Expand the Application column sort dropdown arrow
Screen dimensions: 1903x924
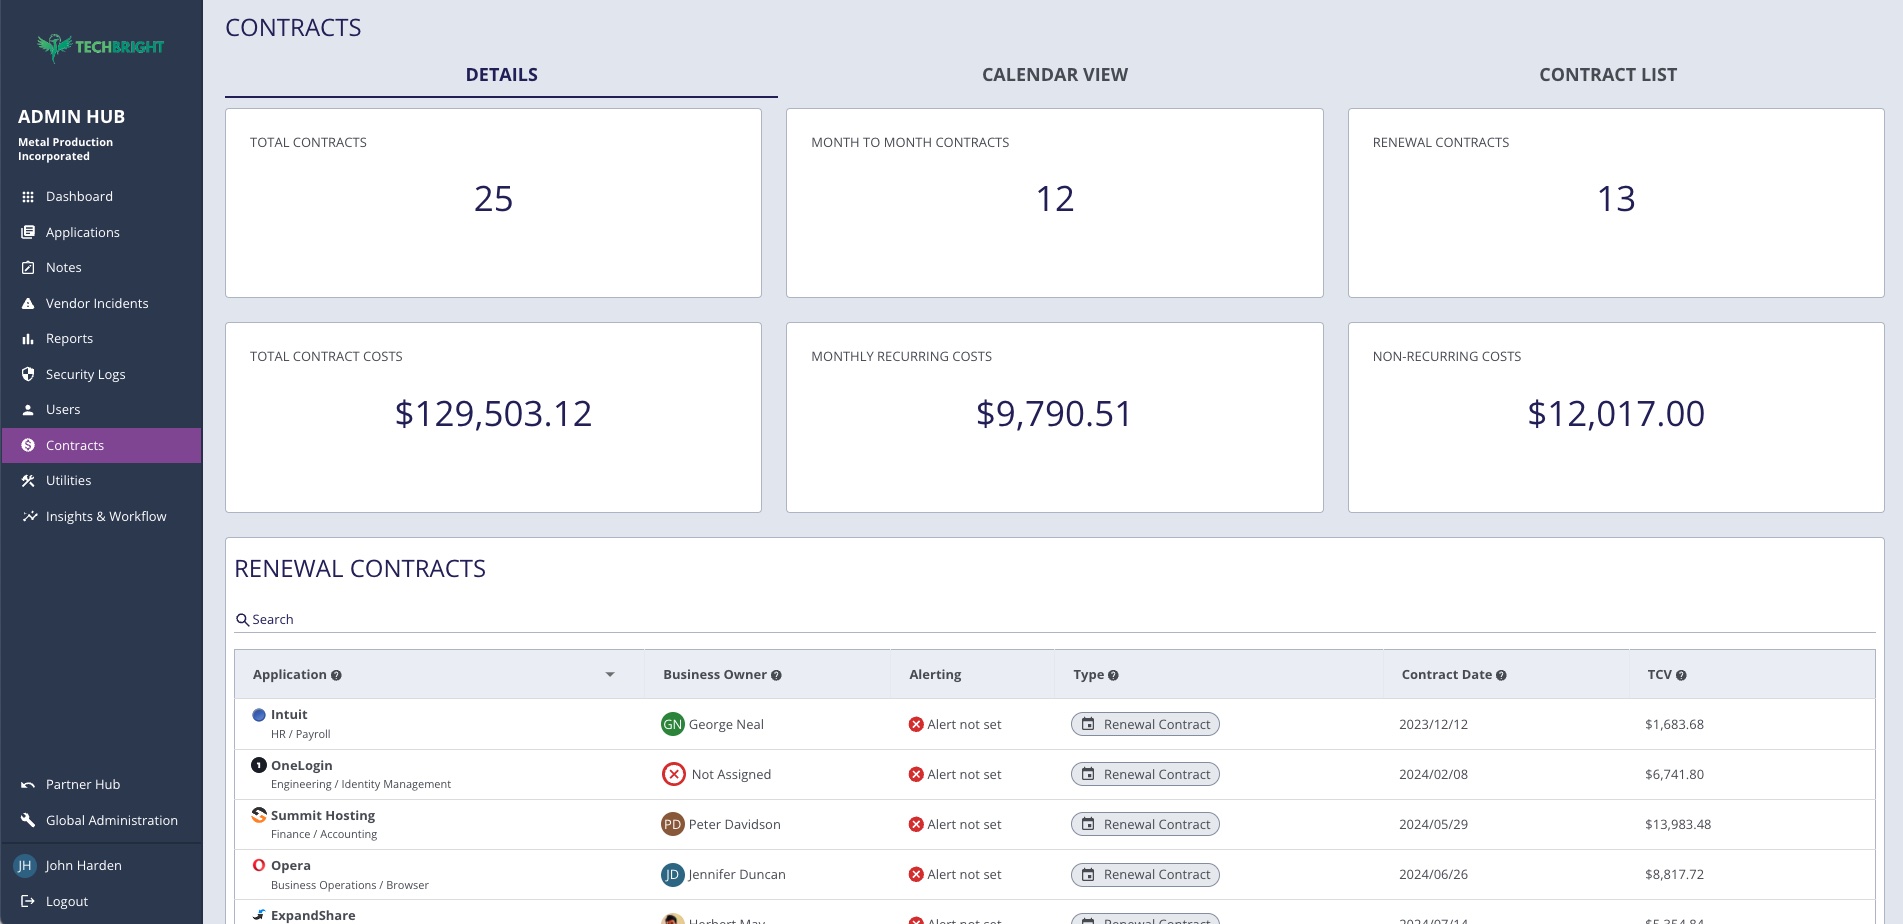click(x=610, y=675)
